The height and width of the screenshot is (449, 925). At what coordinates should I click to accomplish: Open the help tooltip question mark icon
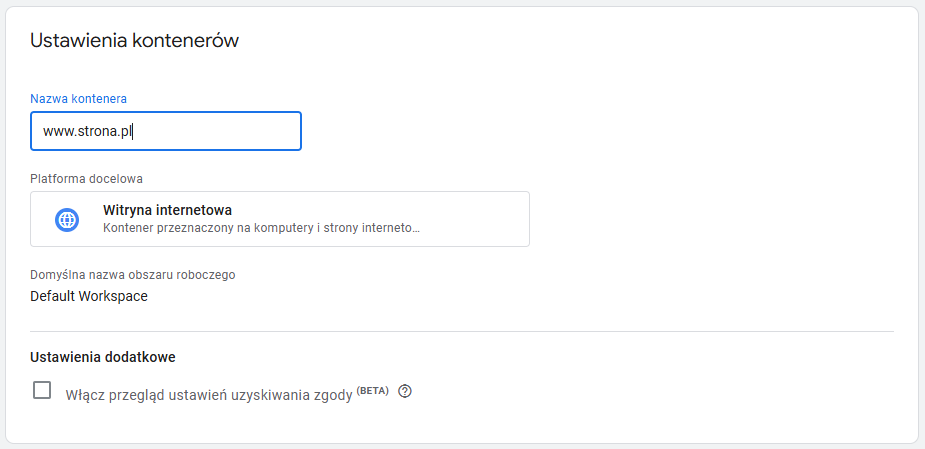point(405,391)
